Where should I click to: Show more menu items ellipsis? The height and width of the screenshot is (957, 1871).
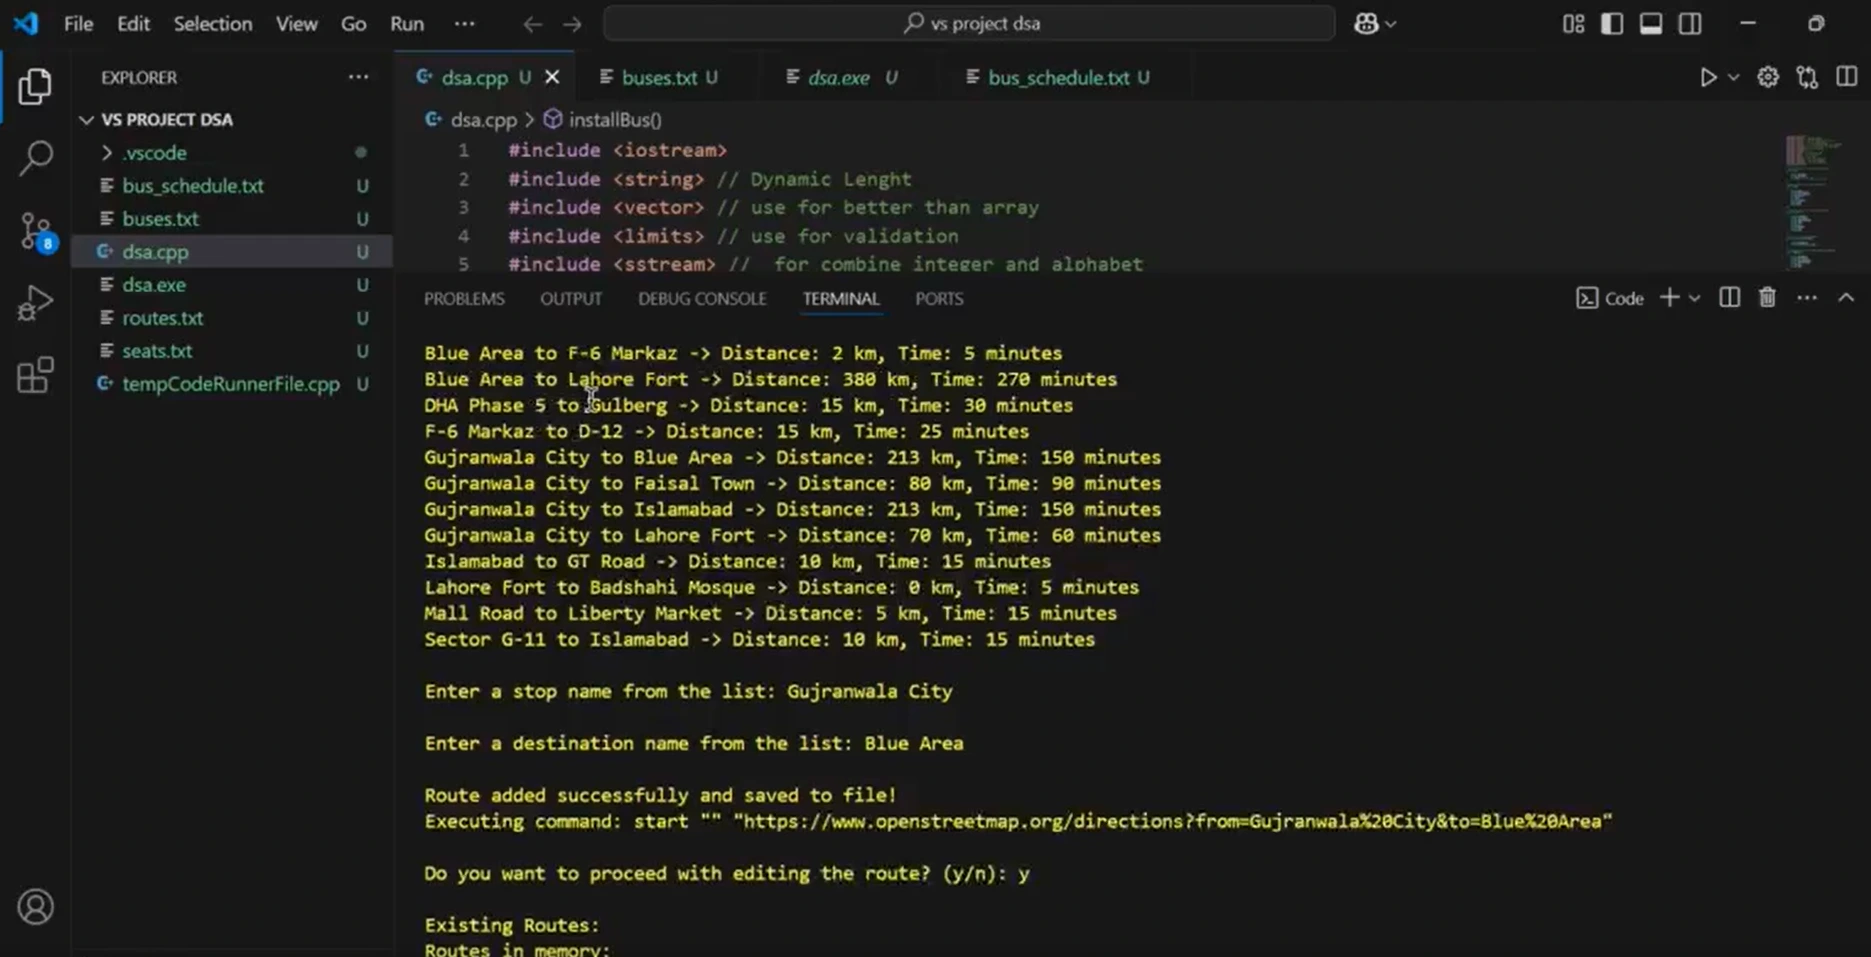tap(465, 24)
